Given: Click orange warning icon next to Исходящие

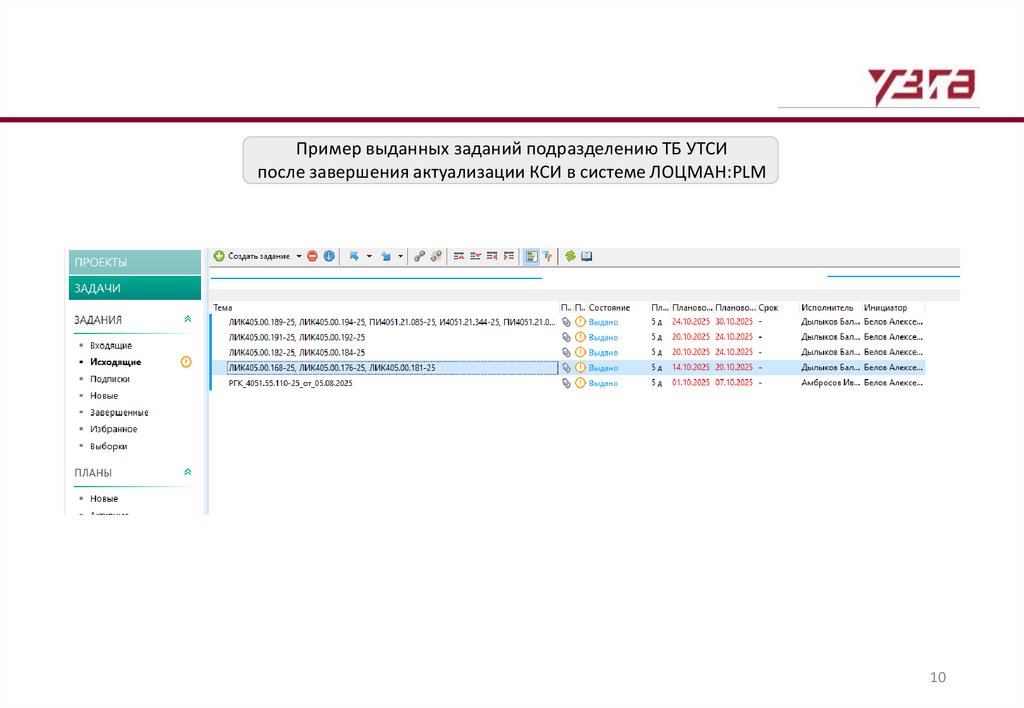Looking at the screenshot, I should tap(186, 362).
